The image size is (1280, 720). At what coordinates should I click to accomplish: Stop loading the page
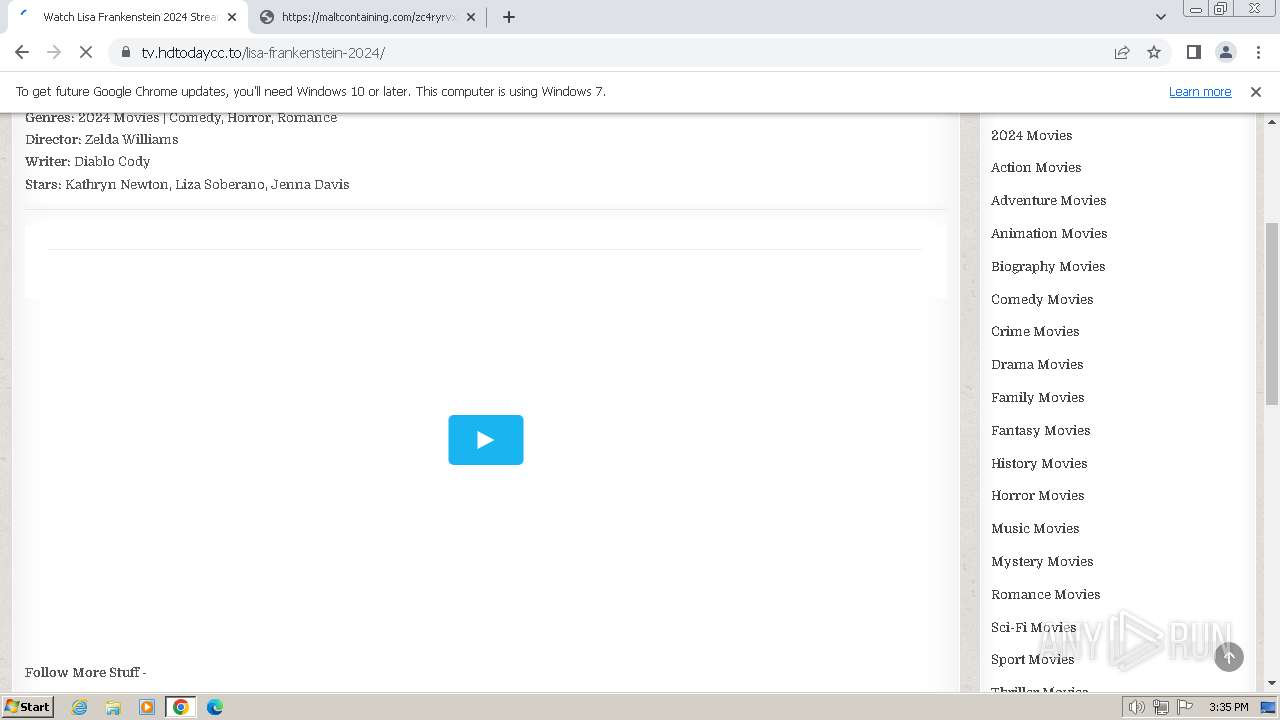coord(86,52)
